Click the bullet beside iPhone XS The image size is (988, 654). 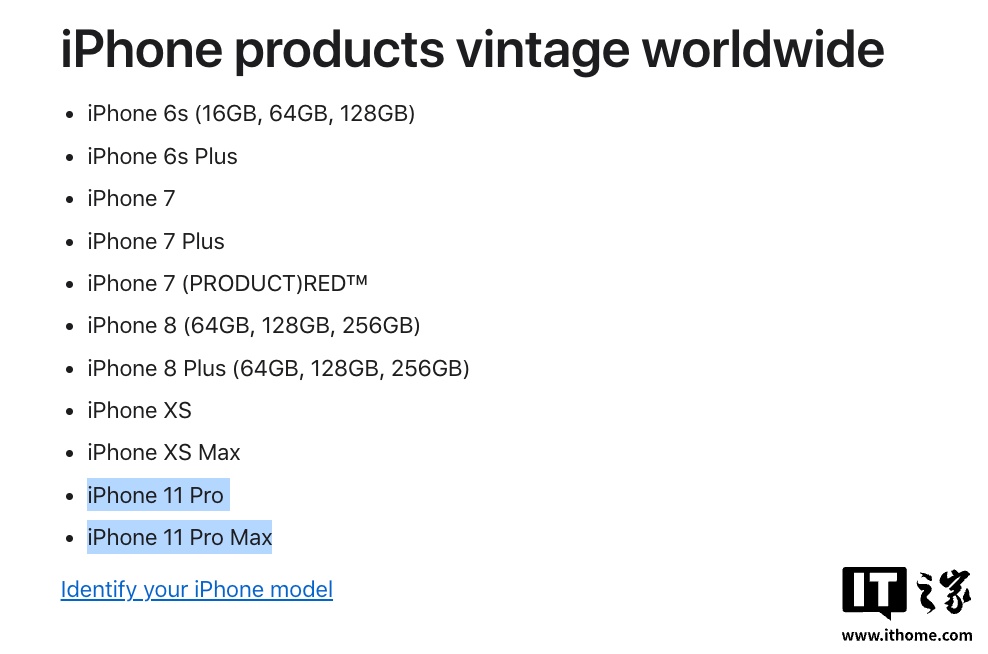(69, 411)
